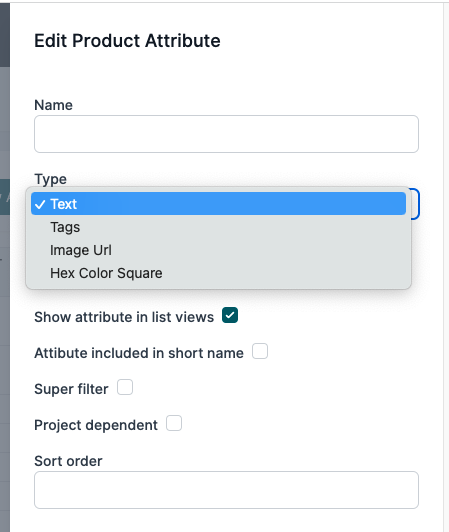The image size is (449, 532).
Task: Click the Super filter label text
Action: click(x=71, y=389)
